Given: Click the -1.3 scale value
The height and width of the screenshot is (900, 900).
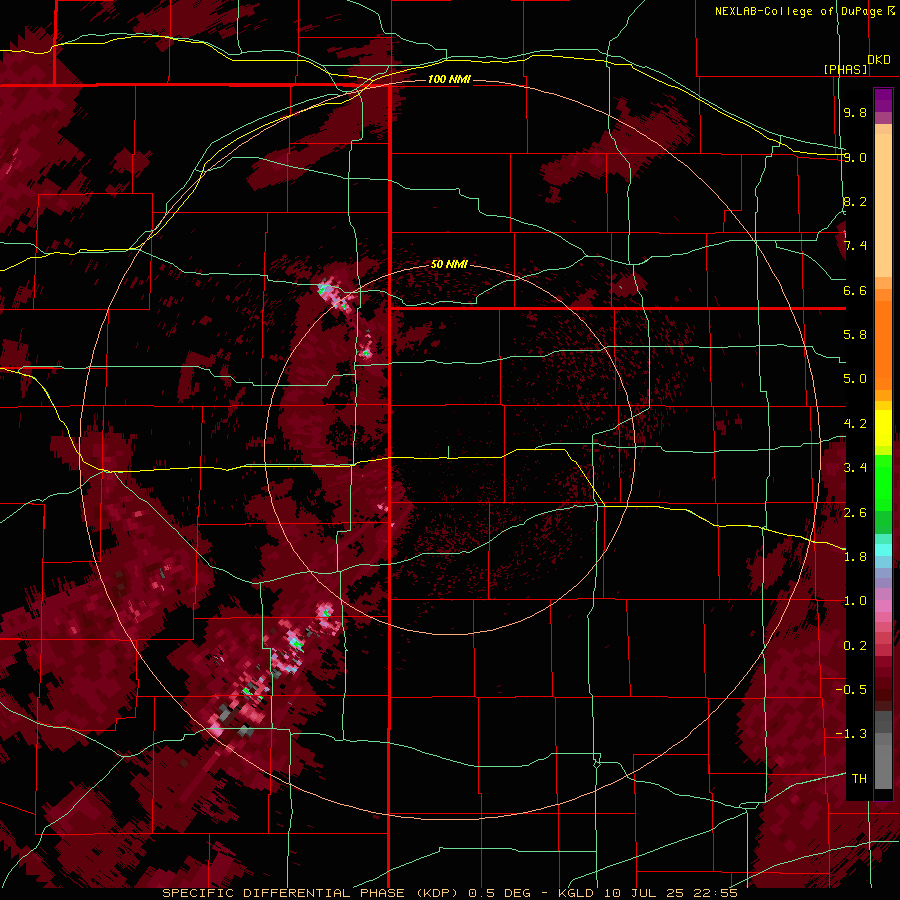Looking at the screenshot, I should [x=851, y=734].
